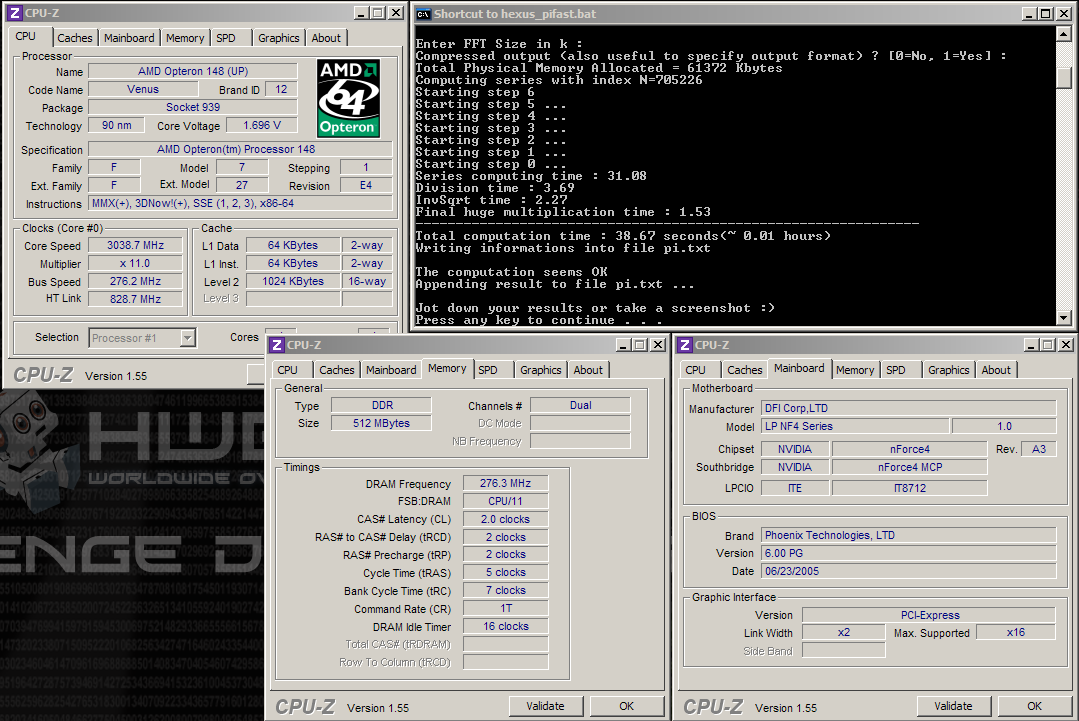This screenshot has height=721, width=1079.
Task: Click the Code Name value Venus
Action: (143, 89)
